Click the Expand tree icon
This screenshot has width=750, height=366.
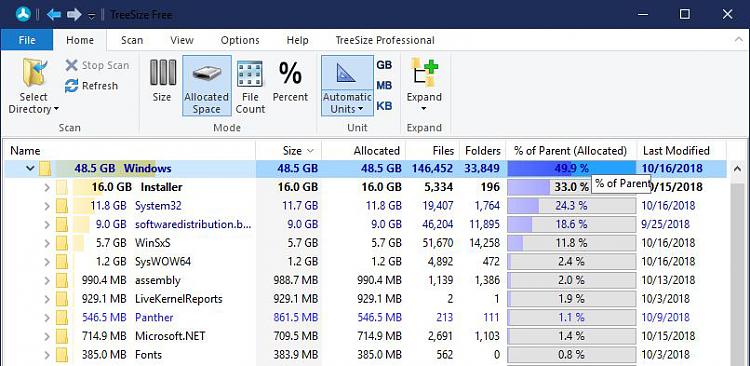pyautogui.click(x=424, y=73)
